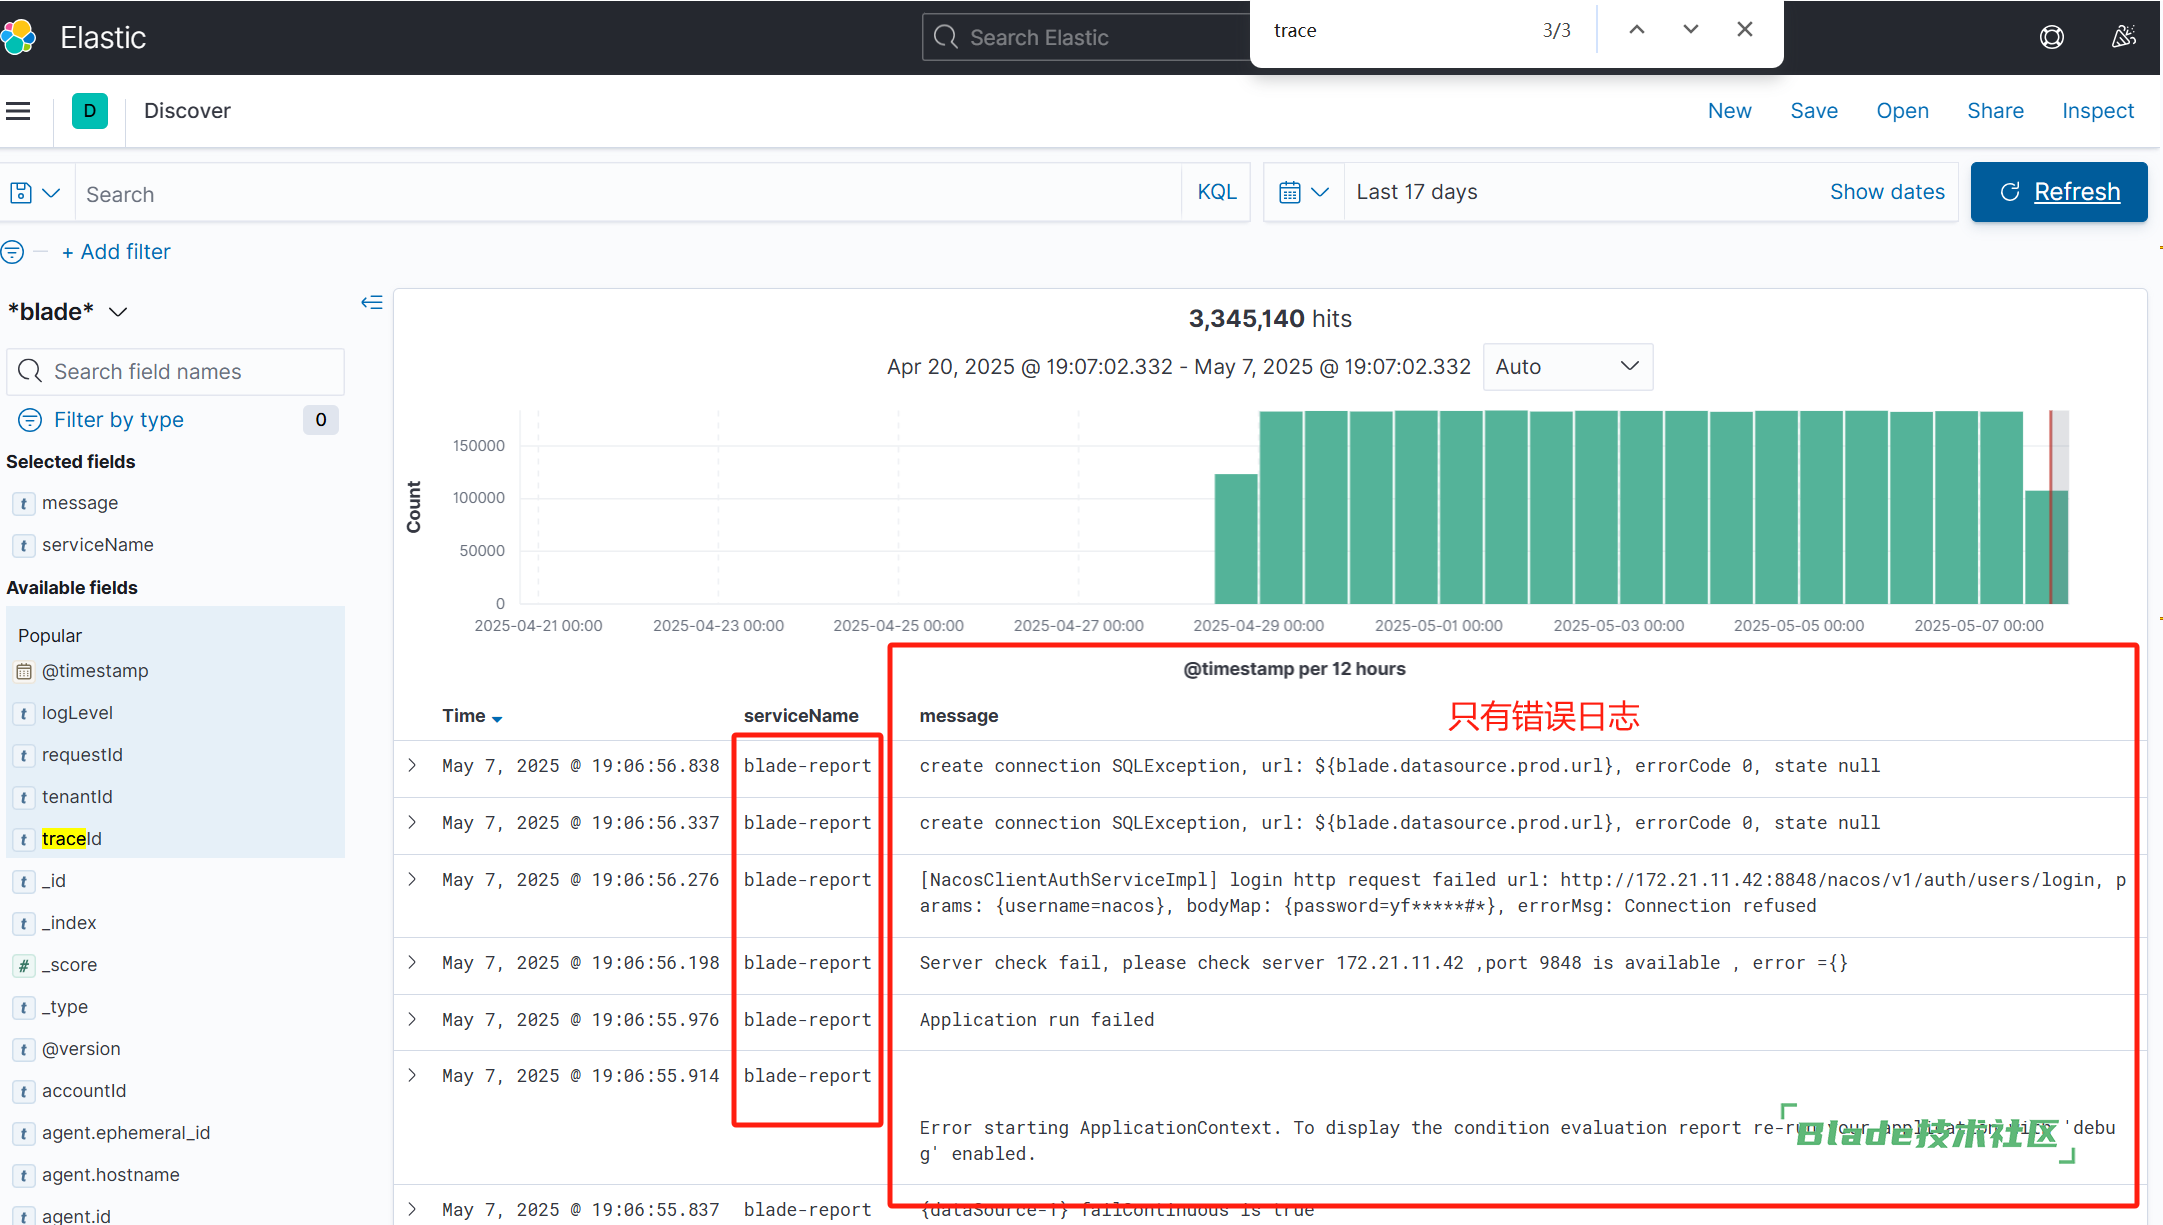Open the calendar quick date menu

pos(1304,192)
